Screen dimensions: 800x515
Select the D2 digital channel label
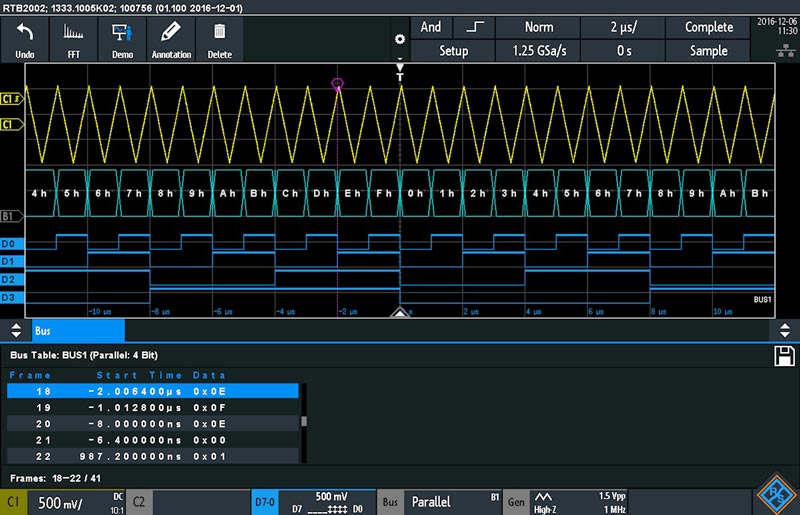[12, 280]
